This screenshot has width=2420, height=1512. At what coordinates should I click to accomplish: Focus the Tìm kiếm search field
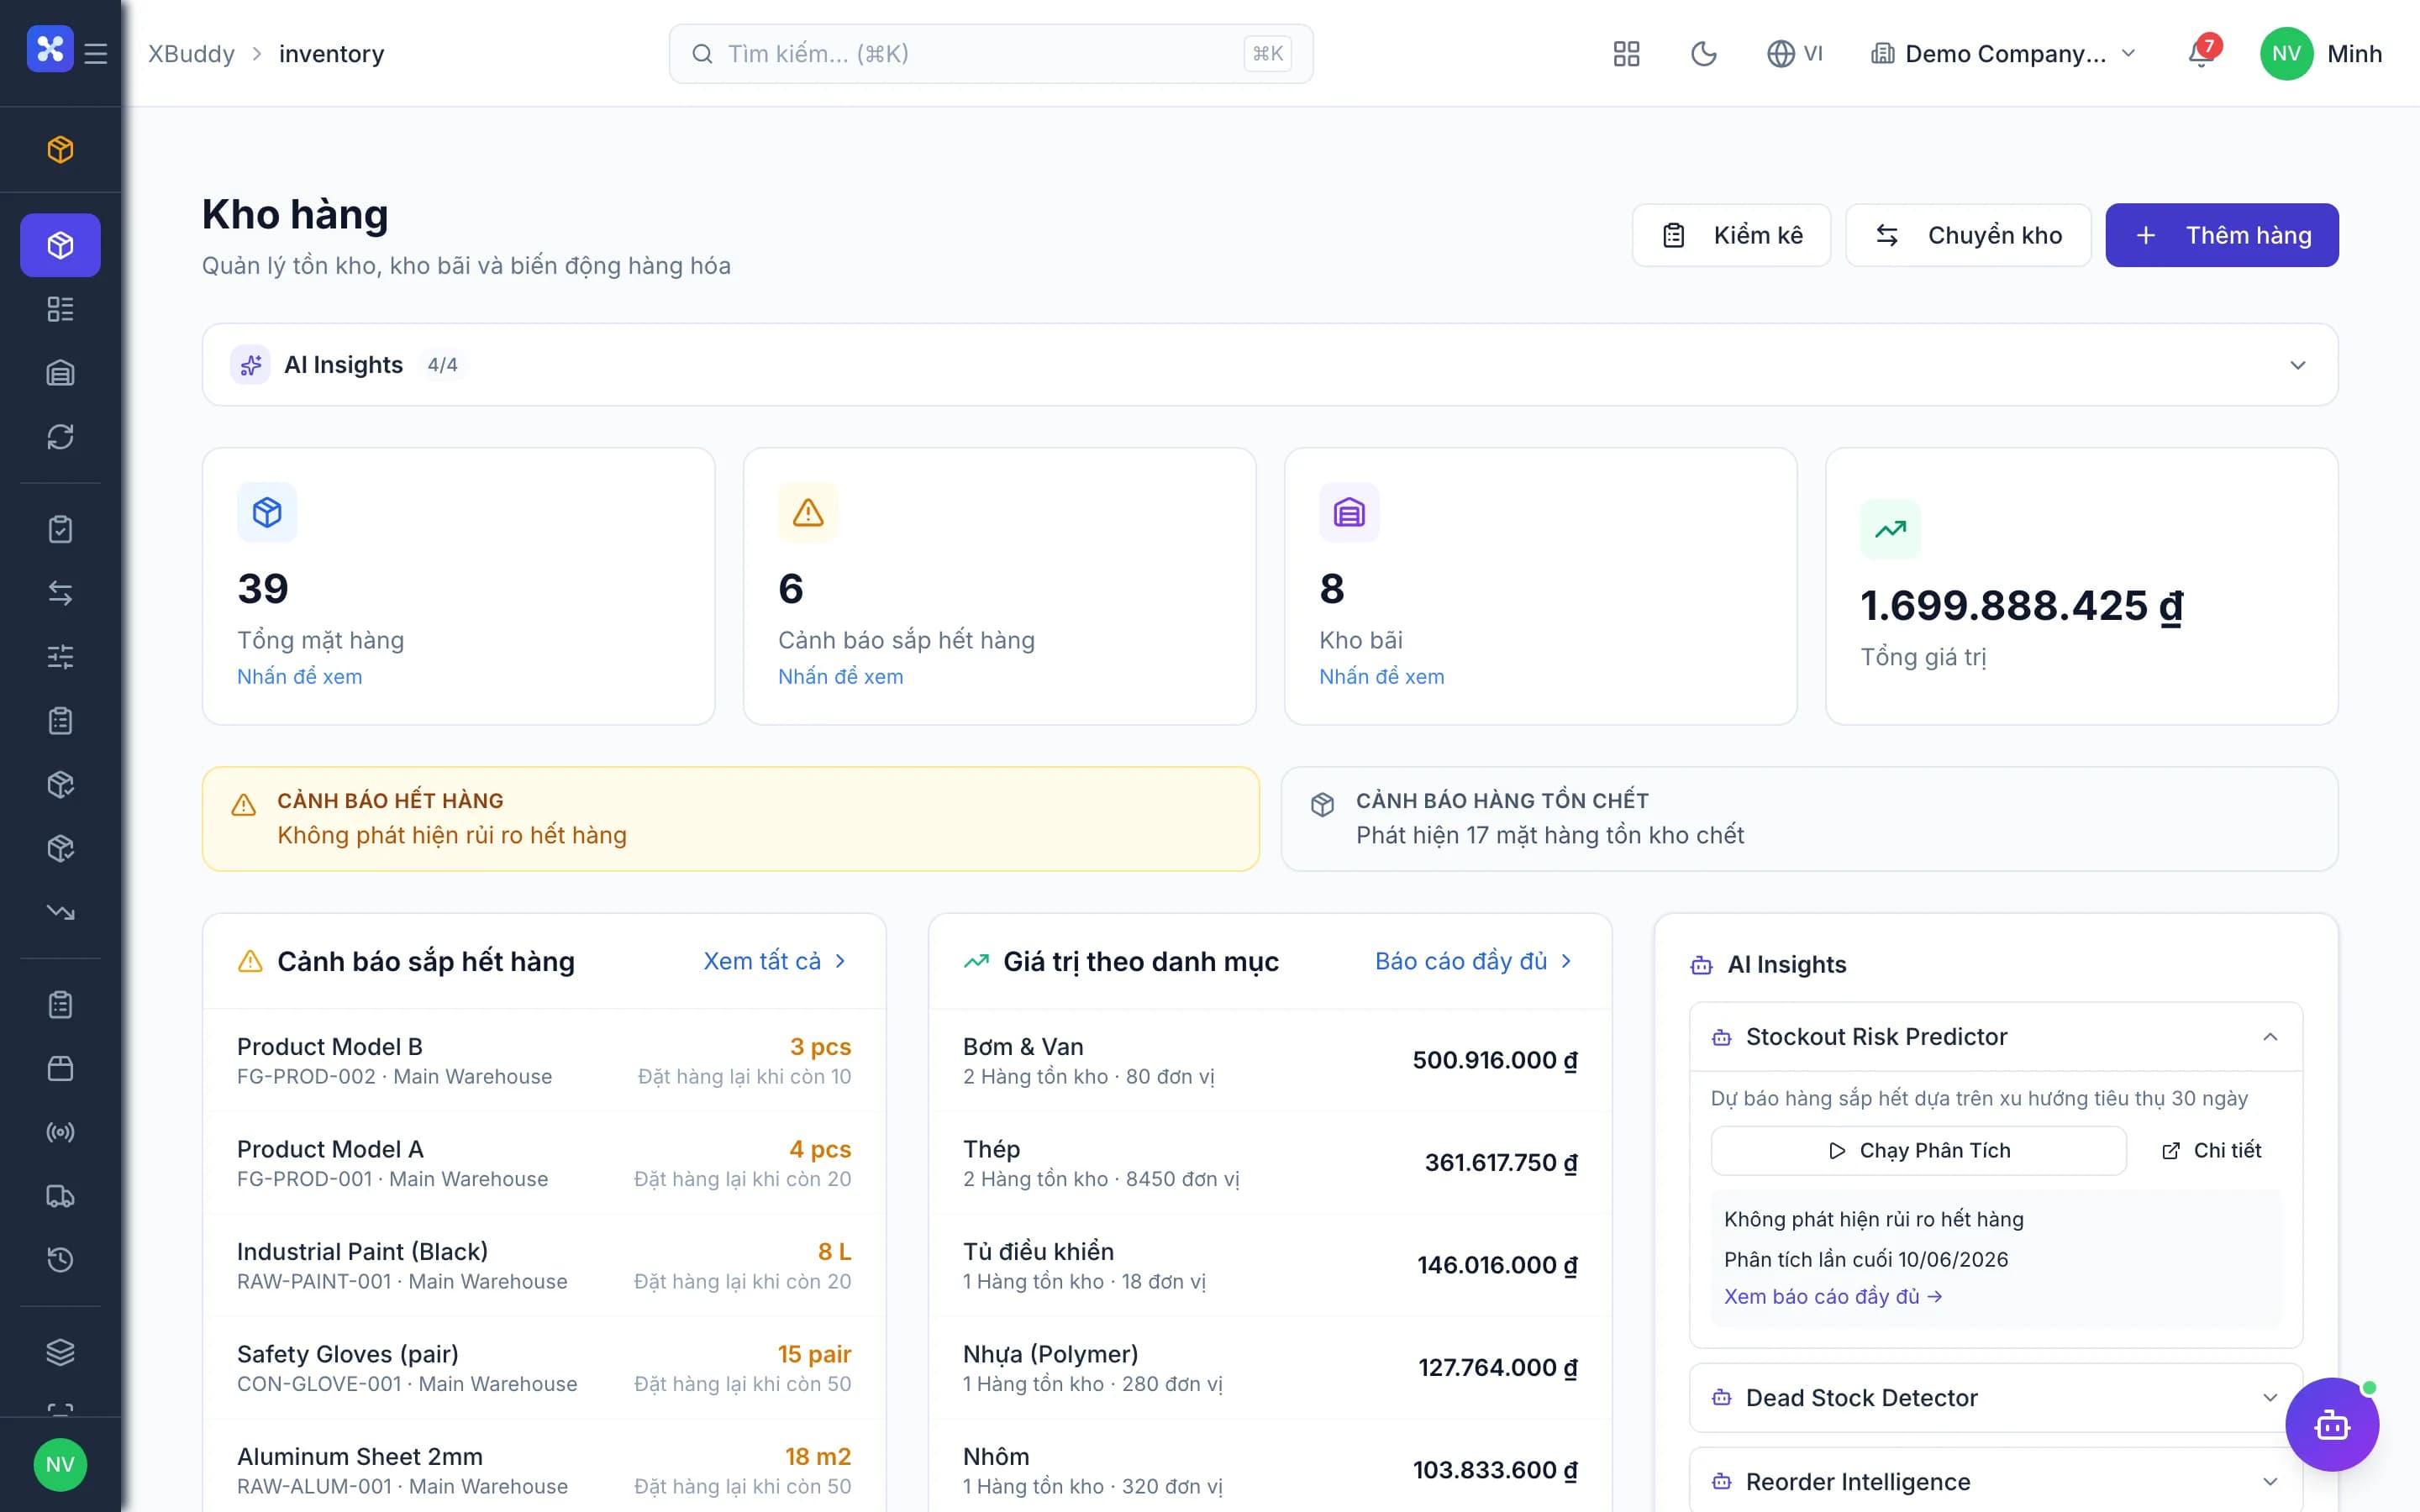991,54
